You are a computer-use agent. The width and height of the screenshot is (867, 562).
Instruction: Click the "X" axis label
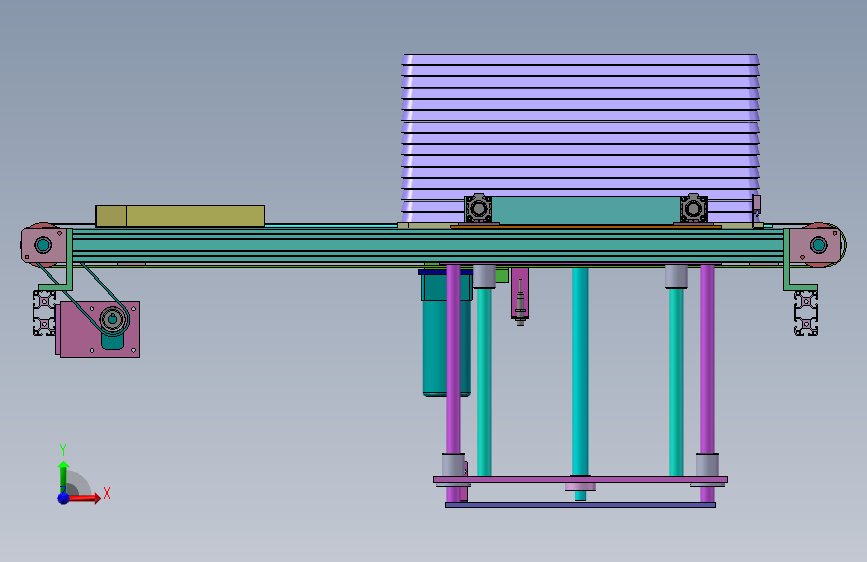tap(107, 493)
